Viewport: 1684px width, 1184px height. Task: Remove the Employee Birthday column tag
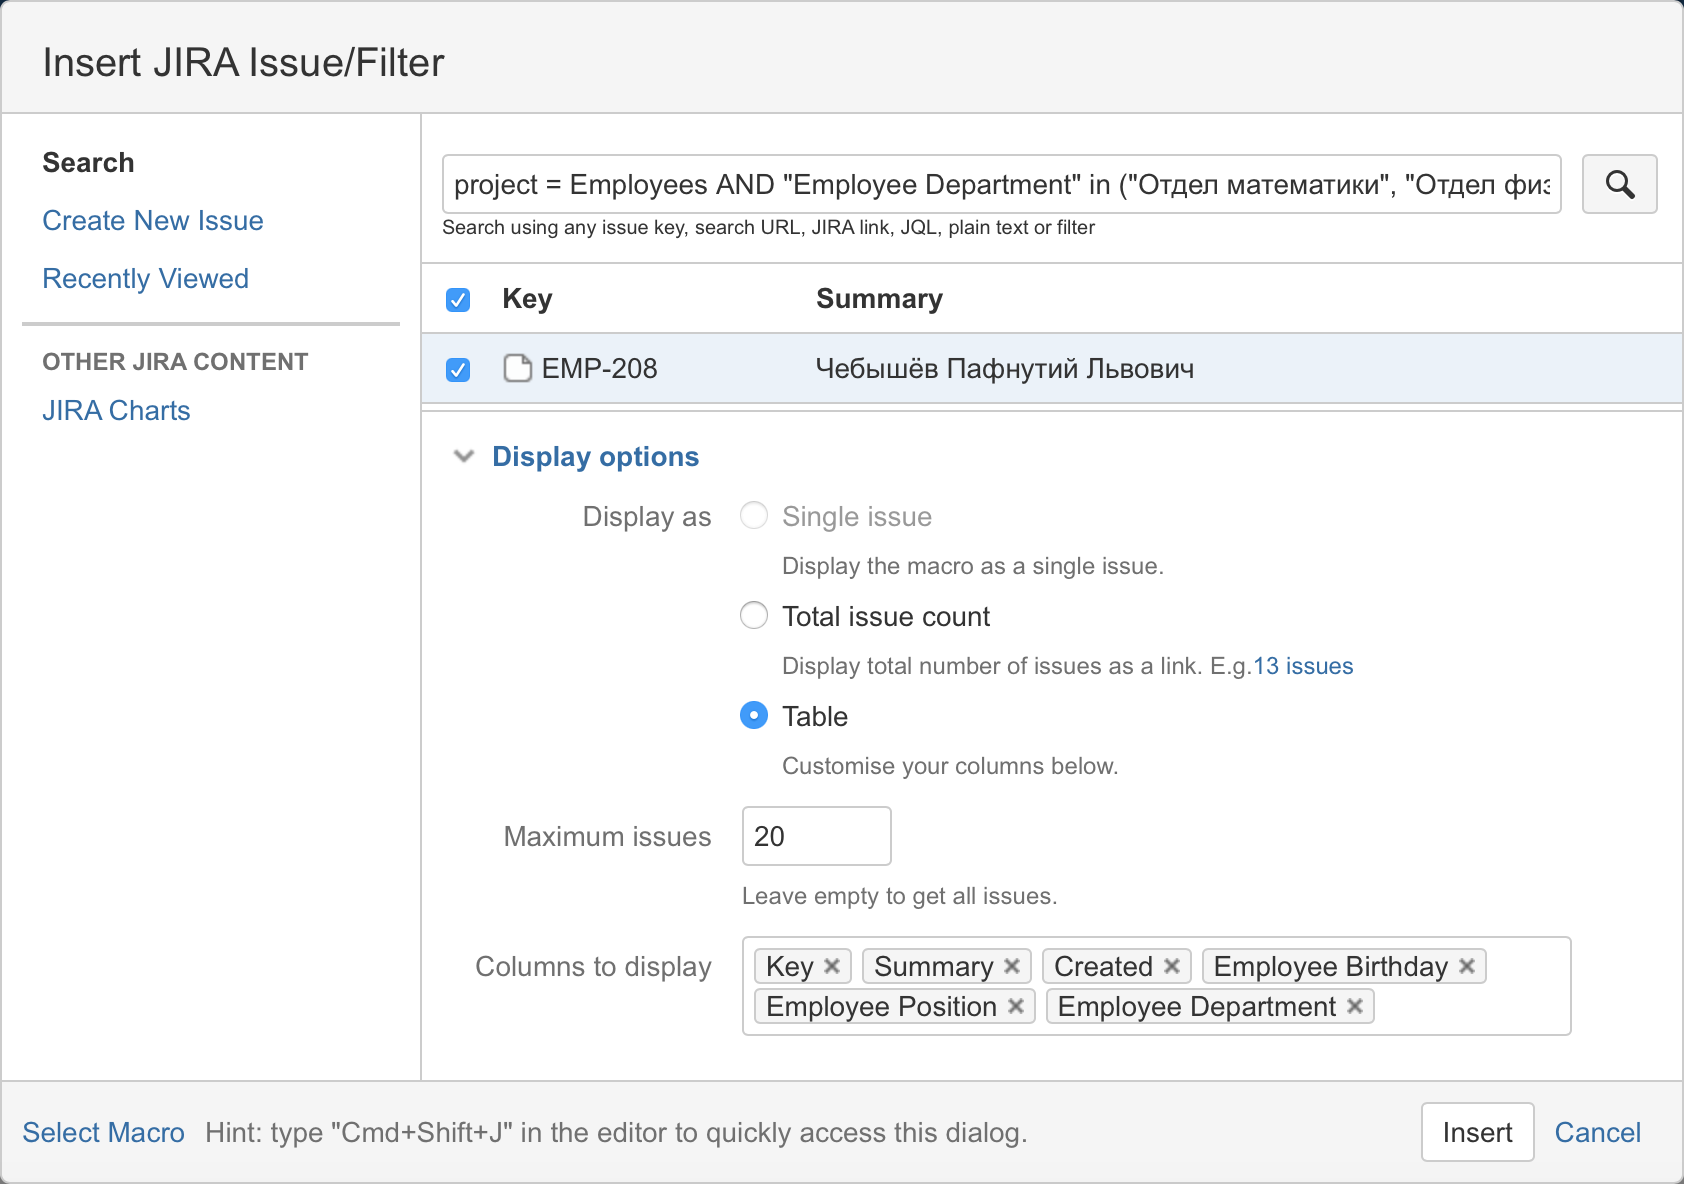point(1468,966)
